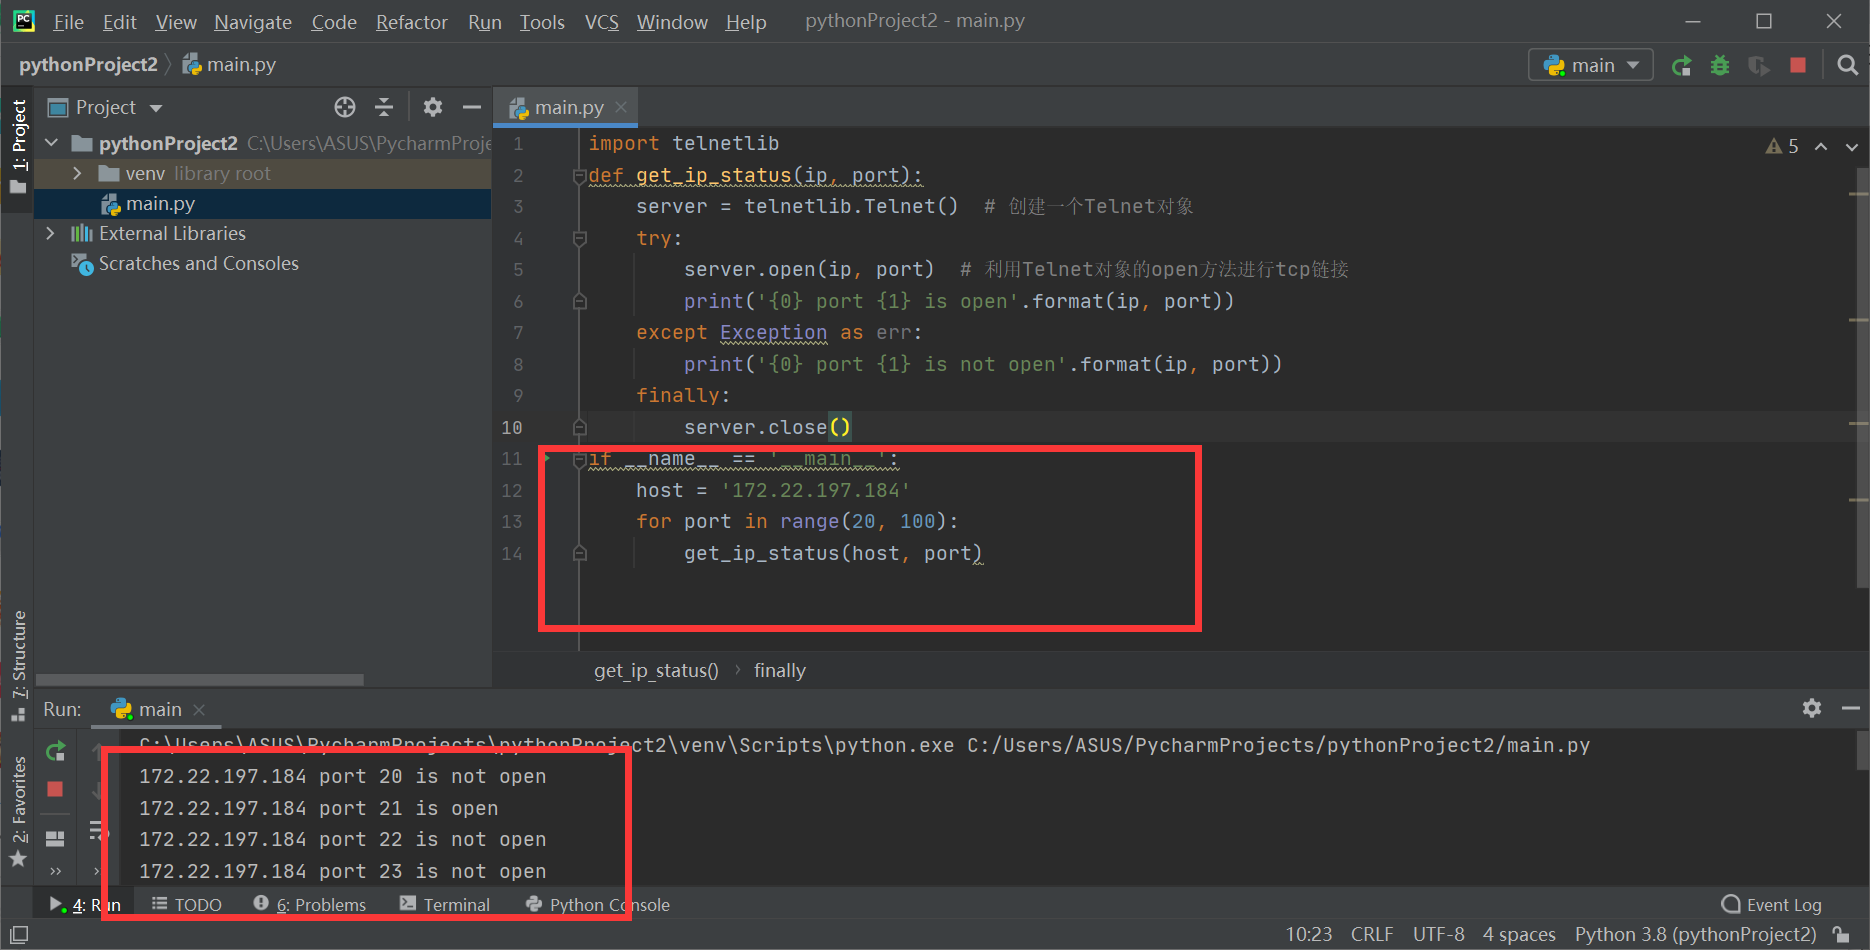
Task: Click the Run console vertical scrollbar
Action: [1862, 750]
